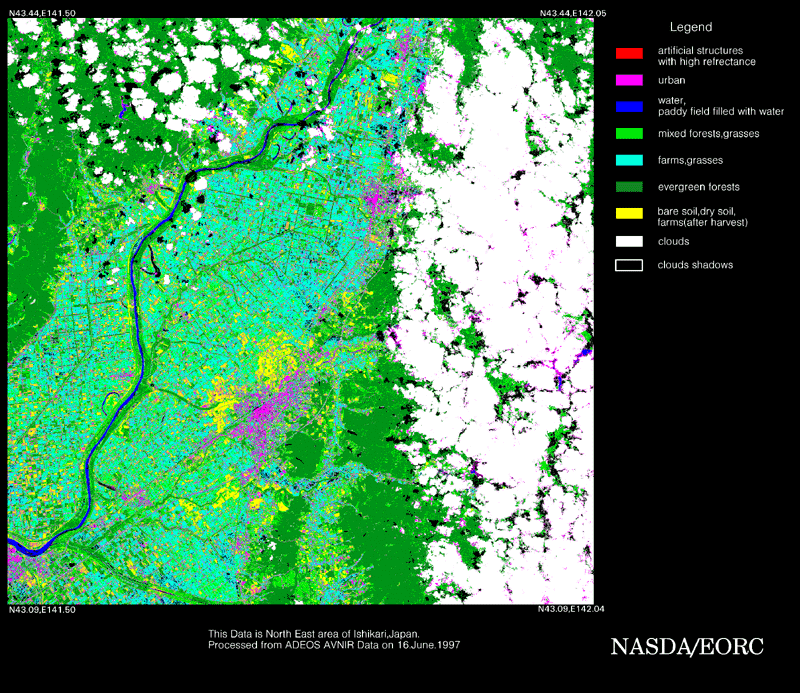Viewport: 800px width, 693px height.
Task: Click the 'N43.09,E141.50' corner coordinate
Action: 42,610
